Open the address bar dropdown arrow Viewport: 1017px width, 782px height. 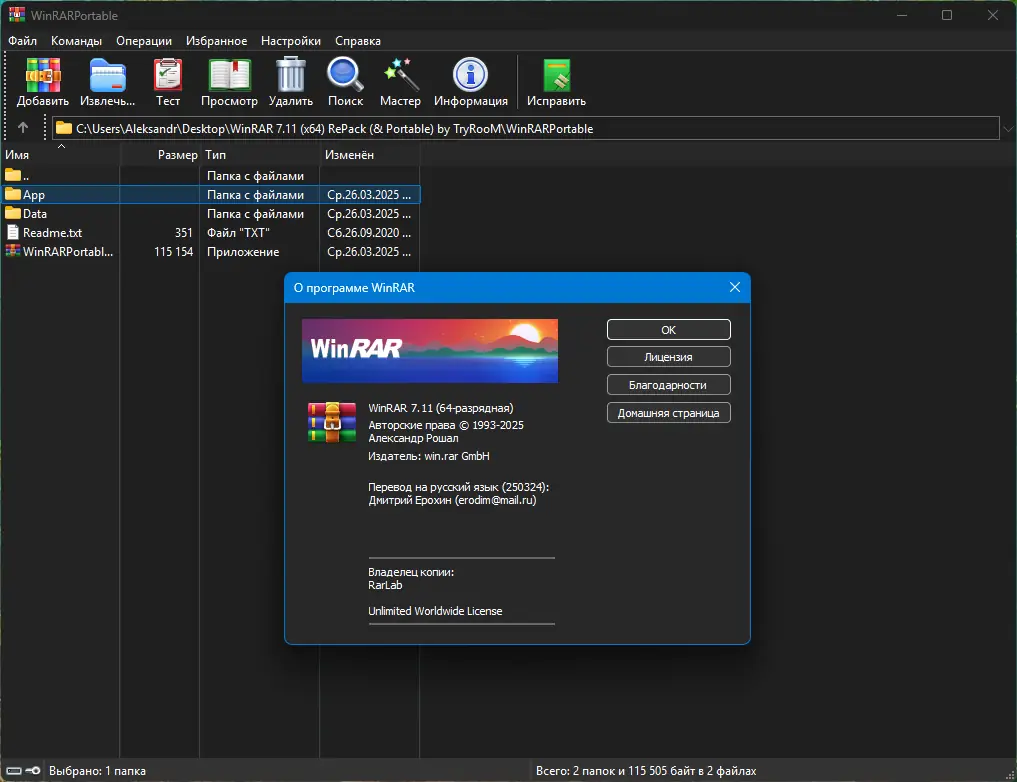click(1008, 128)
